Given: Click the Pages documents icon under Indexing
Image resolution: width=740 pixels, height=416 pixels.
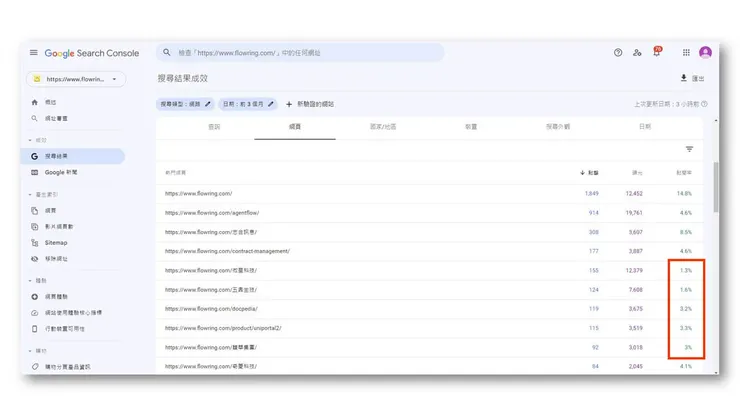Looking at the screenshot, I should 34,210.
